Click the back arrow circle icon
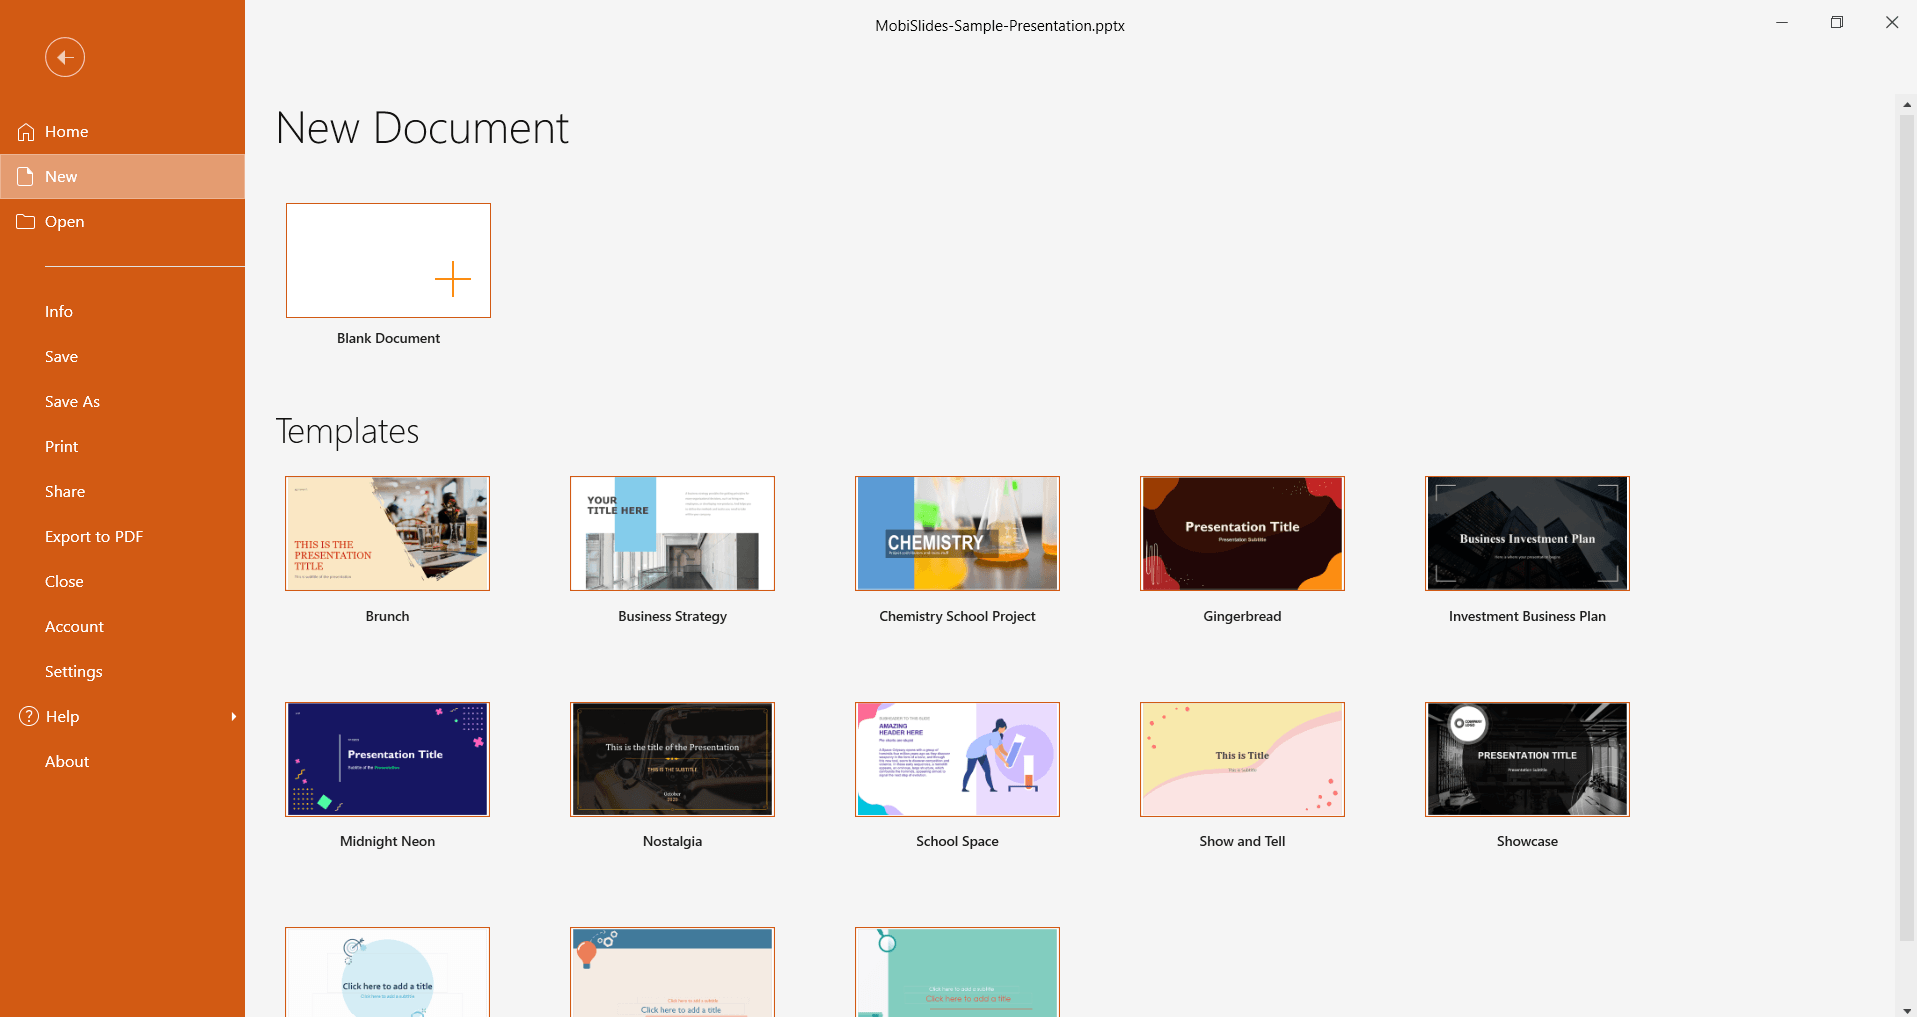This screenshot has width=1917, height=1017. (x=65, y=57)
